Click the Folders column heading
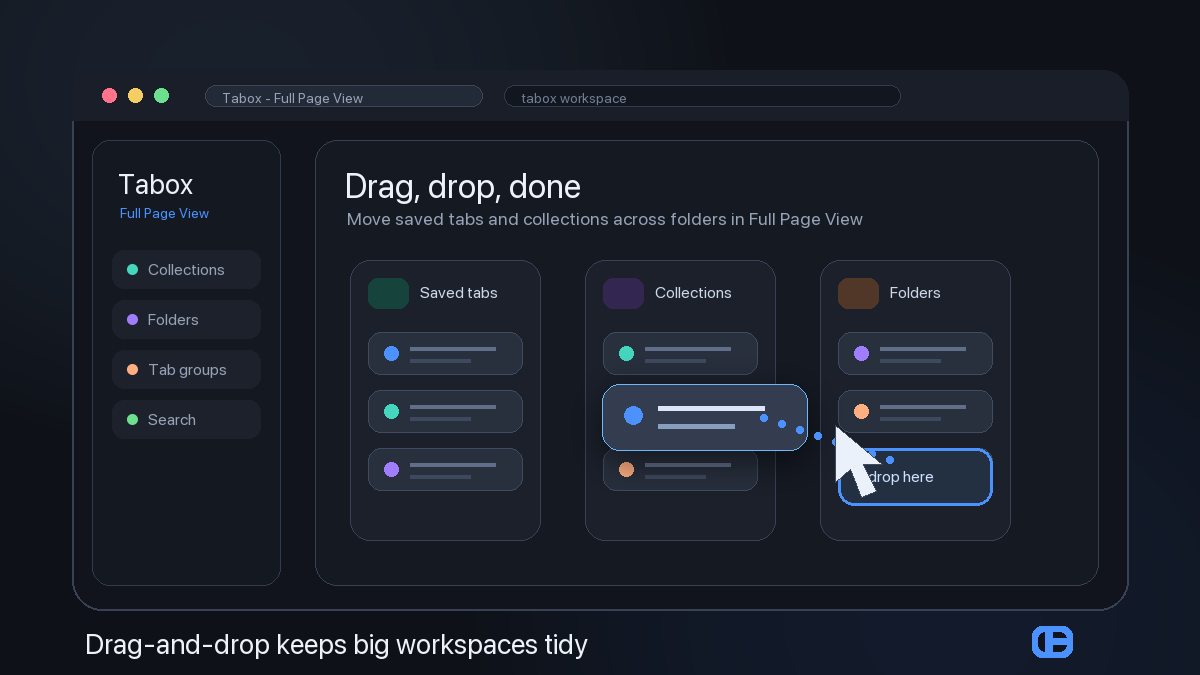 [x=915, y=293]
